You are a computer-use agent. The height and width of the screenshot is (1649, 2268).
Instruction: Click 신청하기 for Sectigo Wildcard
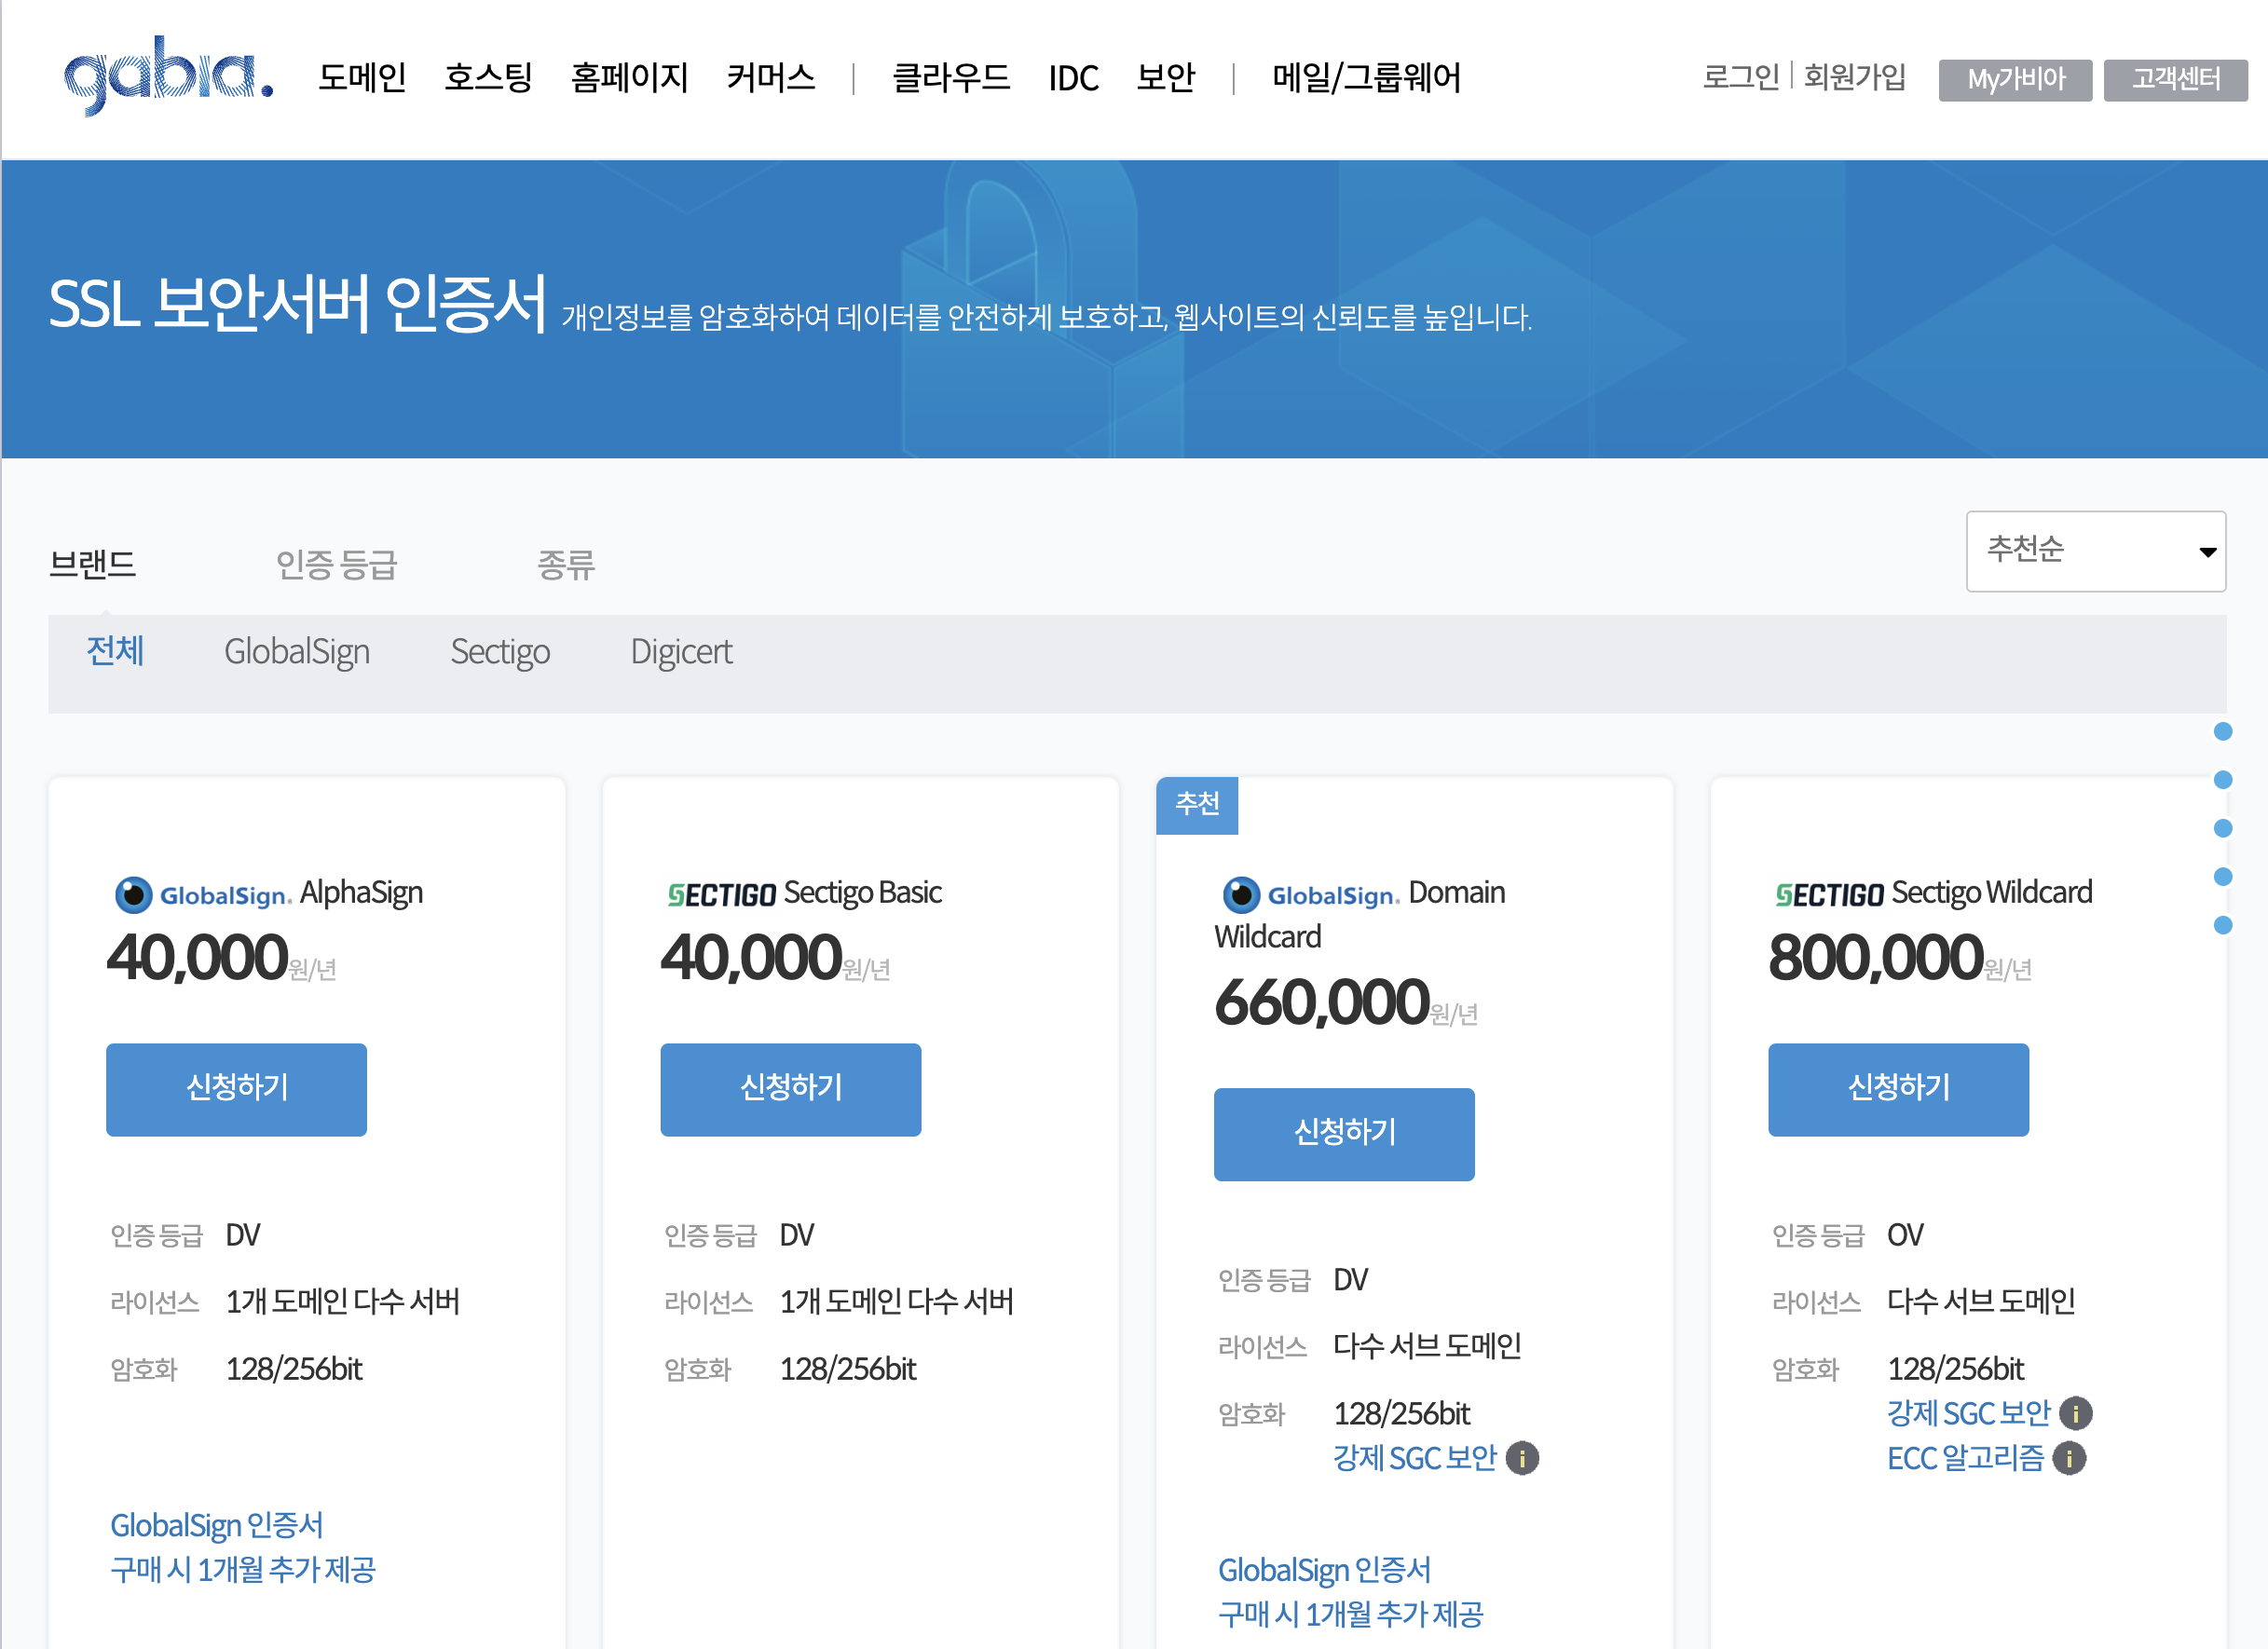pos(1897,1088)
